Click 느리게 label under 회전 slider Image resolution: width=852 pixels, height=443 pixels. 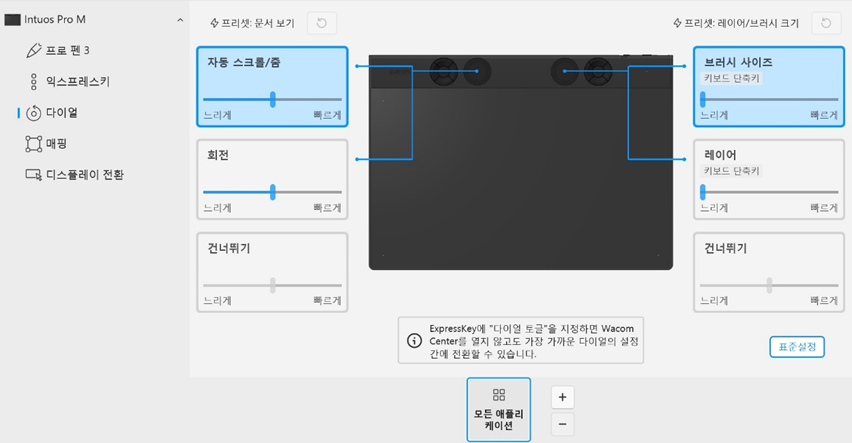pyautogui.click(x=217, y=208)
